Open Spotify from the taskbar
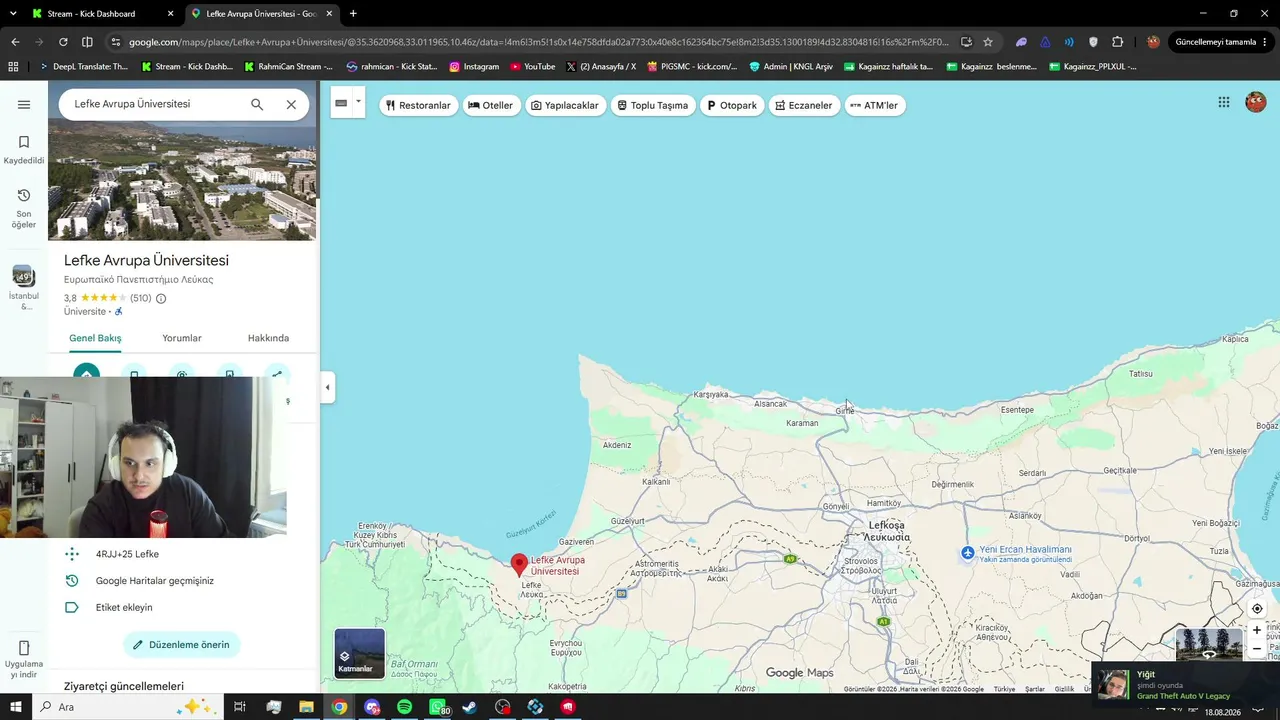The width and height of the screenshot is (1280, 720). (x=404, y=707)
